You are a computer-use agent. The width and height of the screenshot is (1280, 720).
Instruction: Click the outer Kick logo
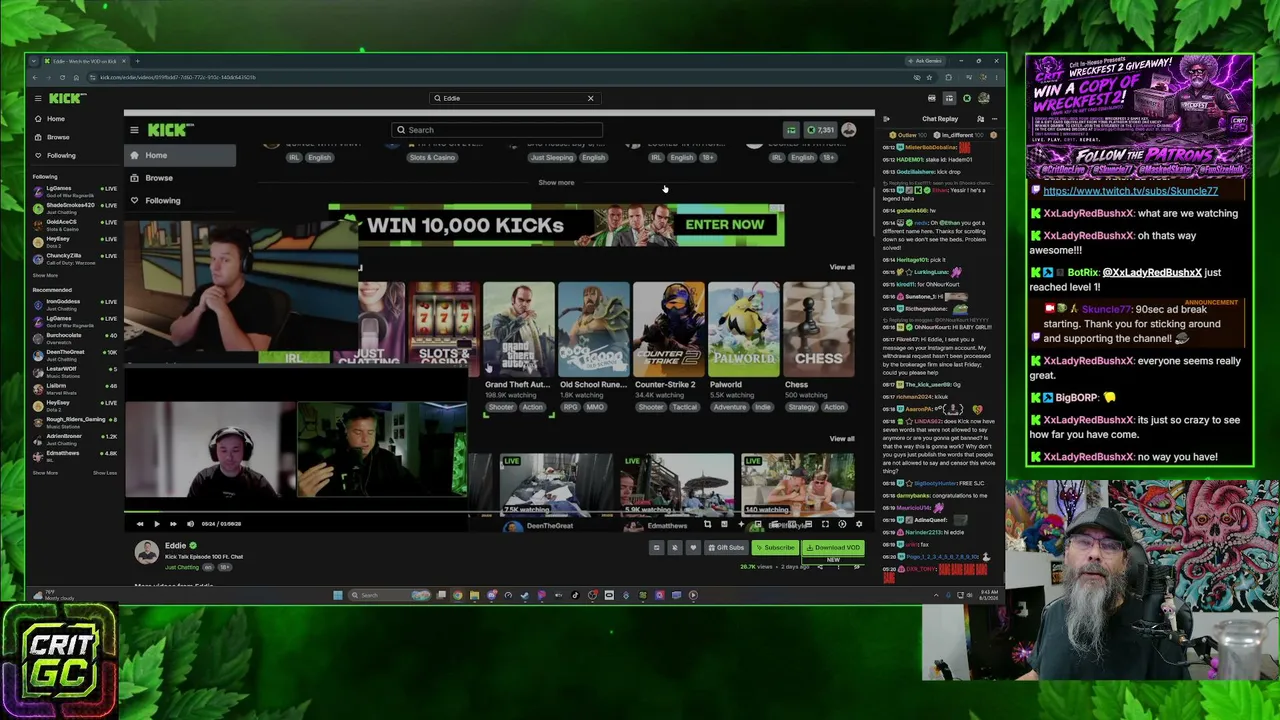pos(67,98)
